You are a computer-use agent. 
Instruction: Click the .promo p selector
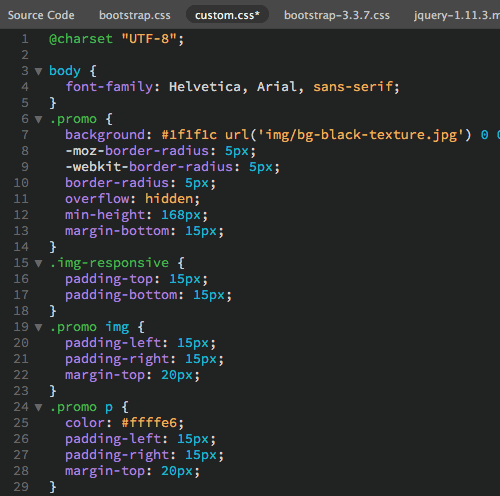click(x=81, y=407)
